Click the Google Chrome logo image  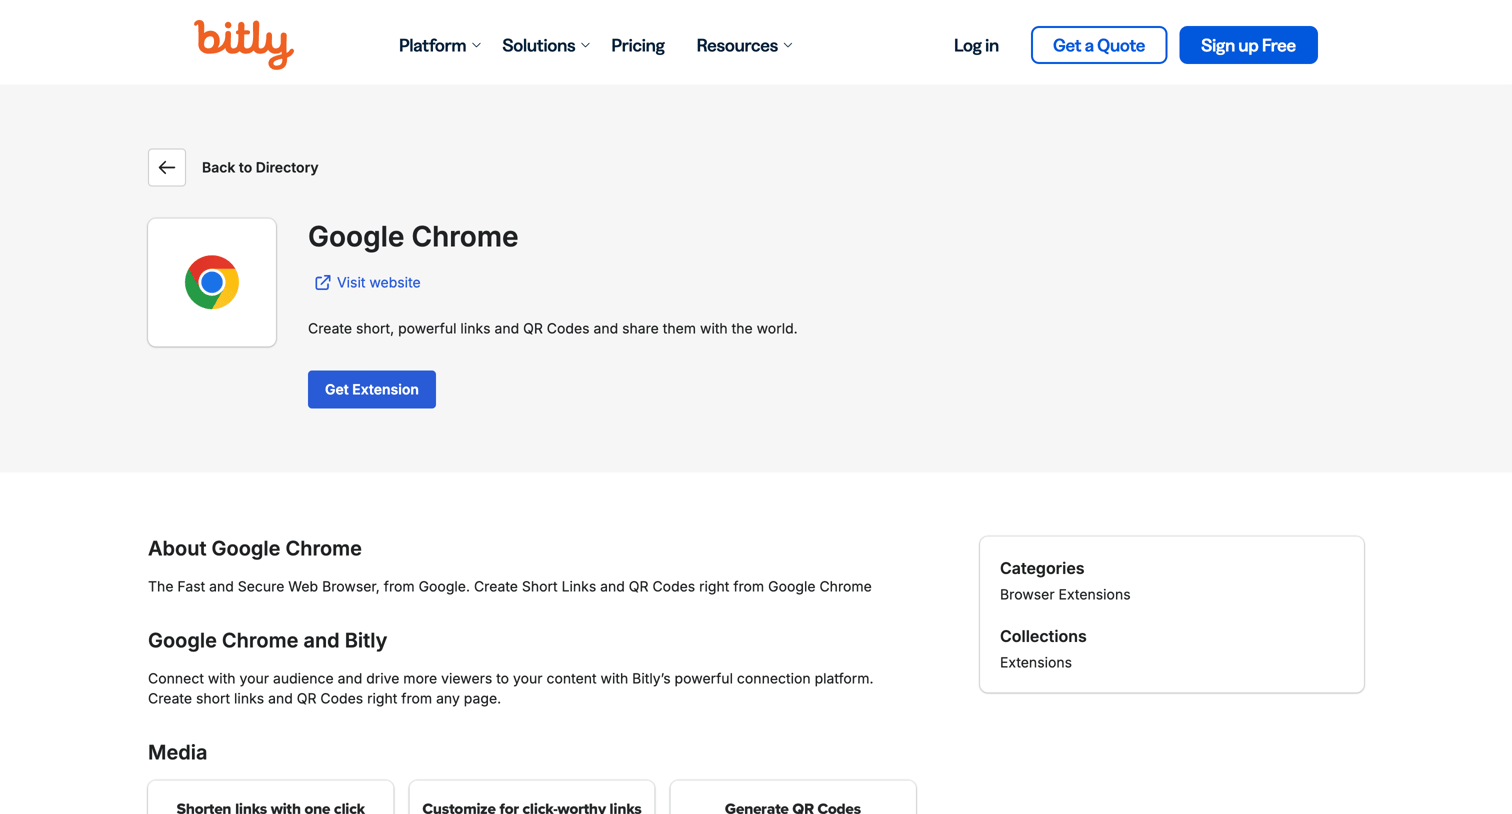[x=212, y=282]
